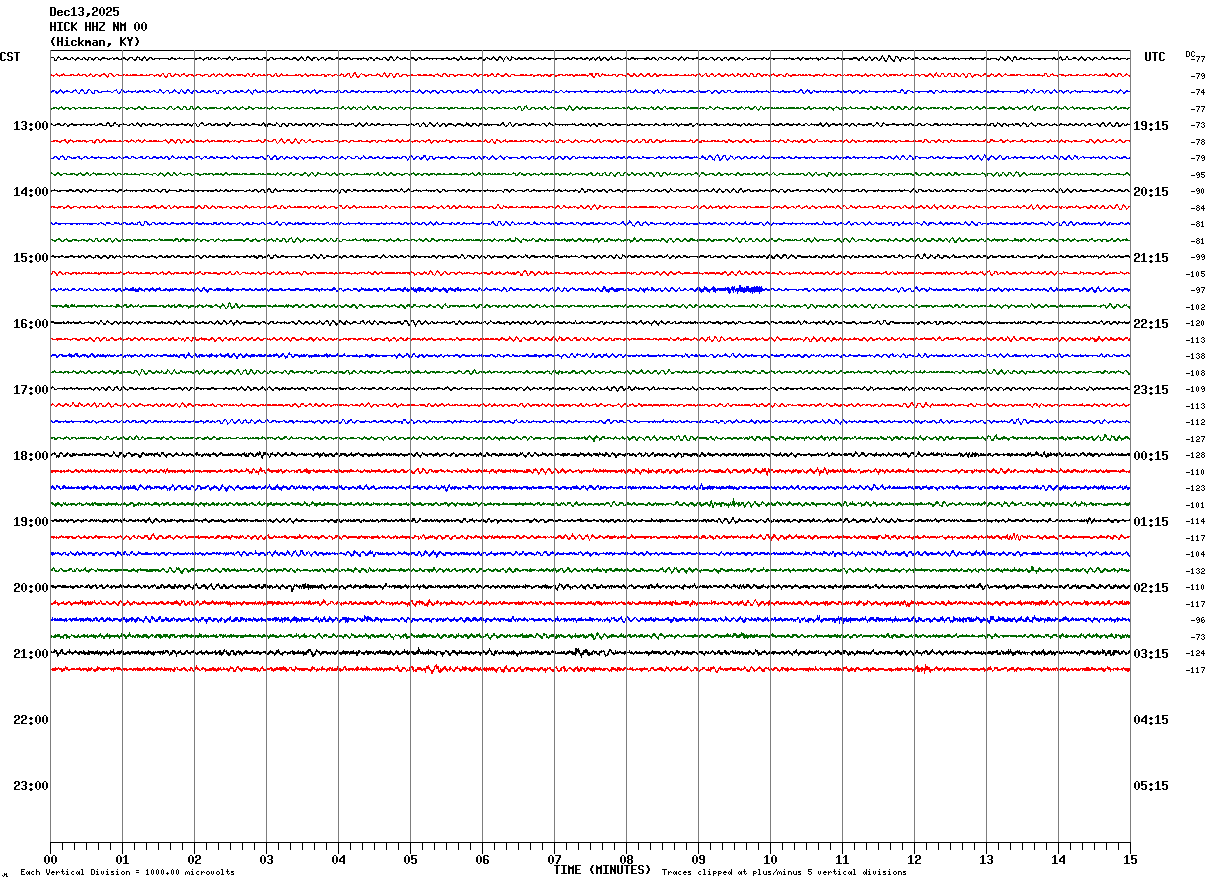Click the DC offset value -127
The width and height of the screenshot is (1210, 886).
click(x=1195, y=439)
